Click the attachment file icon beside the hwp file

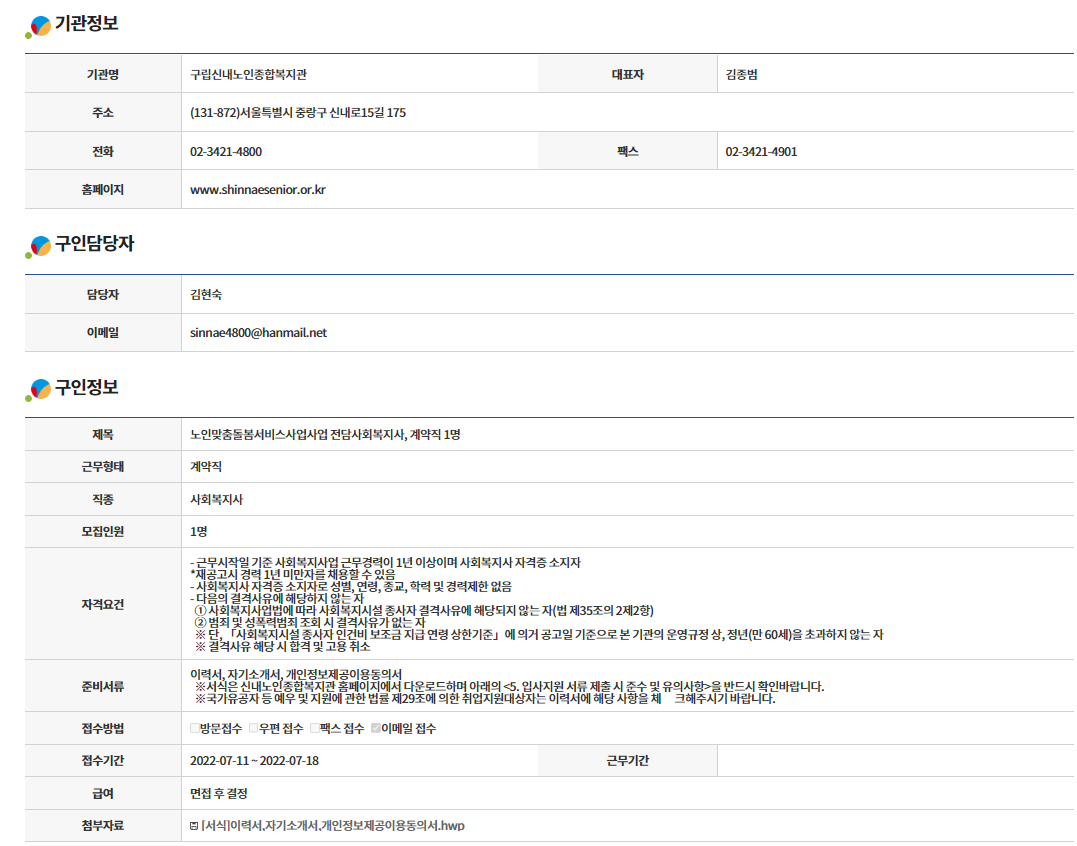click(x=194, y=826)
